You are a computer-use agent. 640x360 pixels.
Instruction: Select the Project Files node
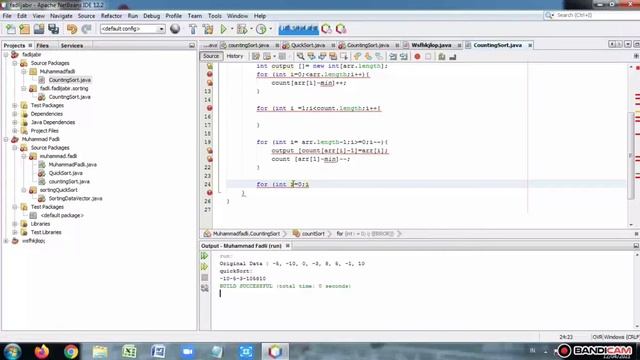[44, 131]
